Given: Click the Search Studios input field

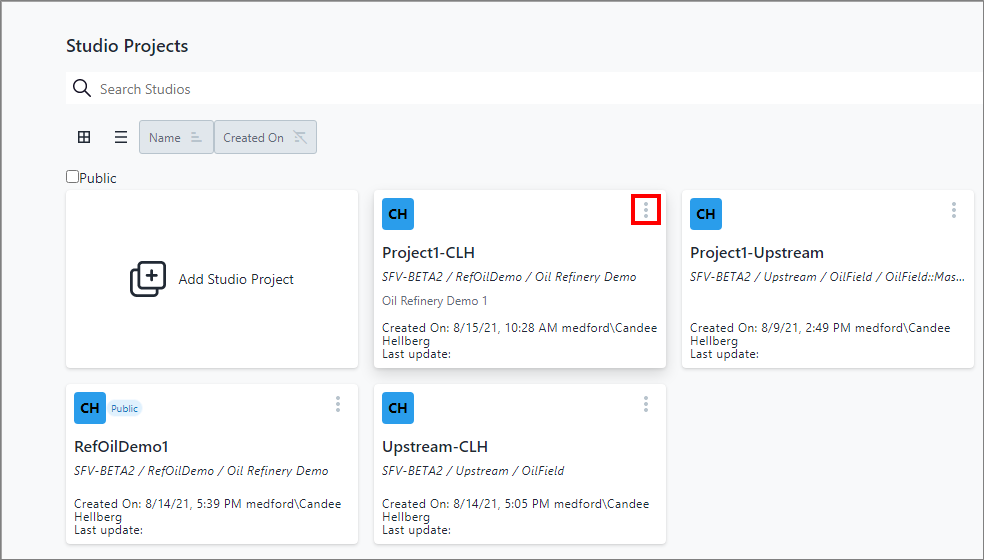Looking at the screenshot, I should (x=500, y=89).
